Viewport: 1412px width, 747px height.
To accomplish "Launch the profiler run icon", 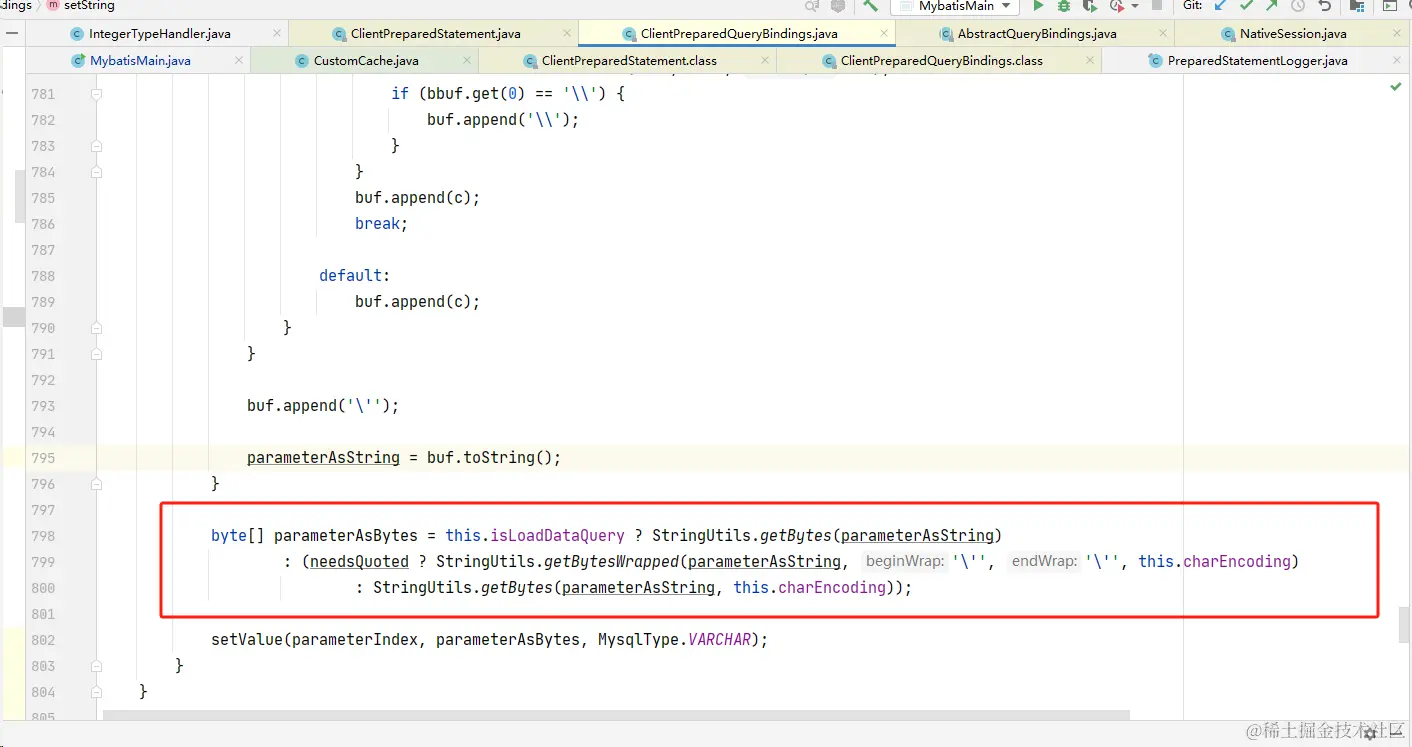I will pos(1117,6).
